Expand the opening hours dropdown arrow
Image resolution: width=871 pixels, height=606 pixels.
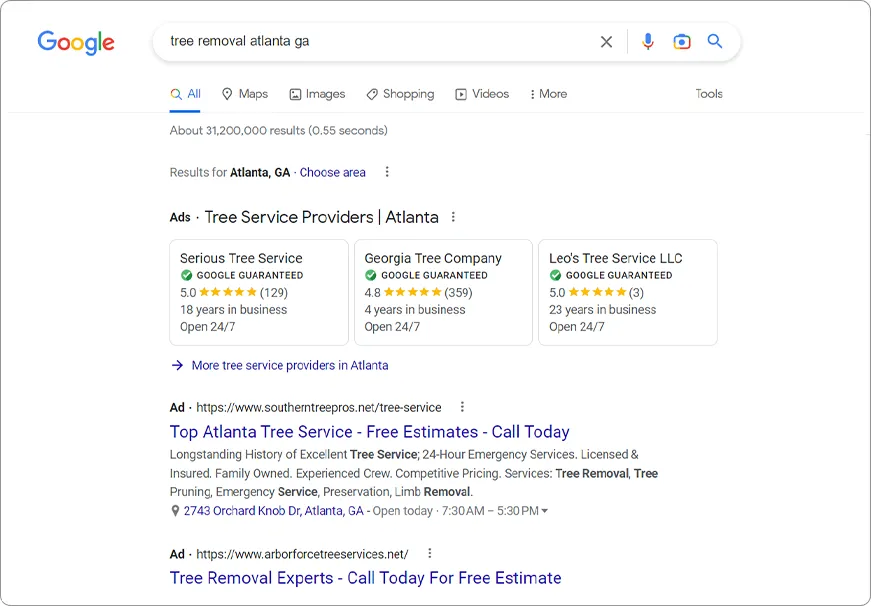[544, 511]
